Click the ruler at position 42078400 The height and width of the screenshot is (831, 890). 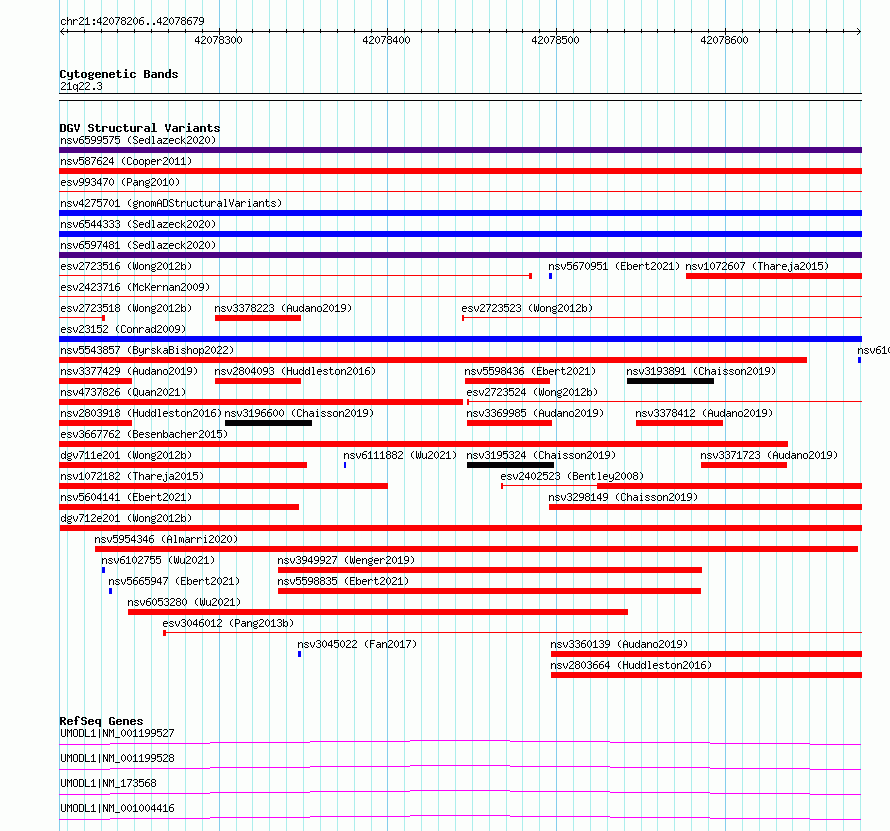(x=387, y=40)
